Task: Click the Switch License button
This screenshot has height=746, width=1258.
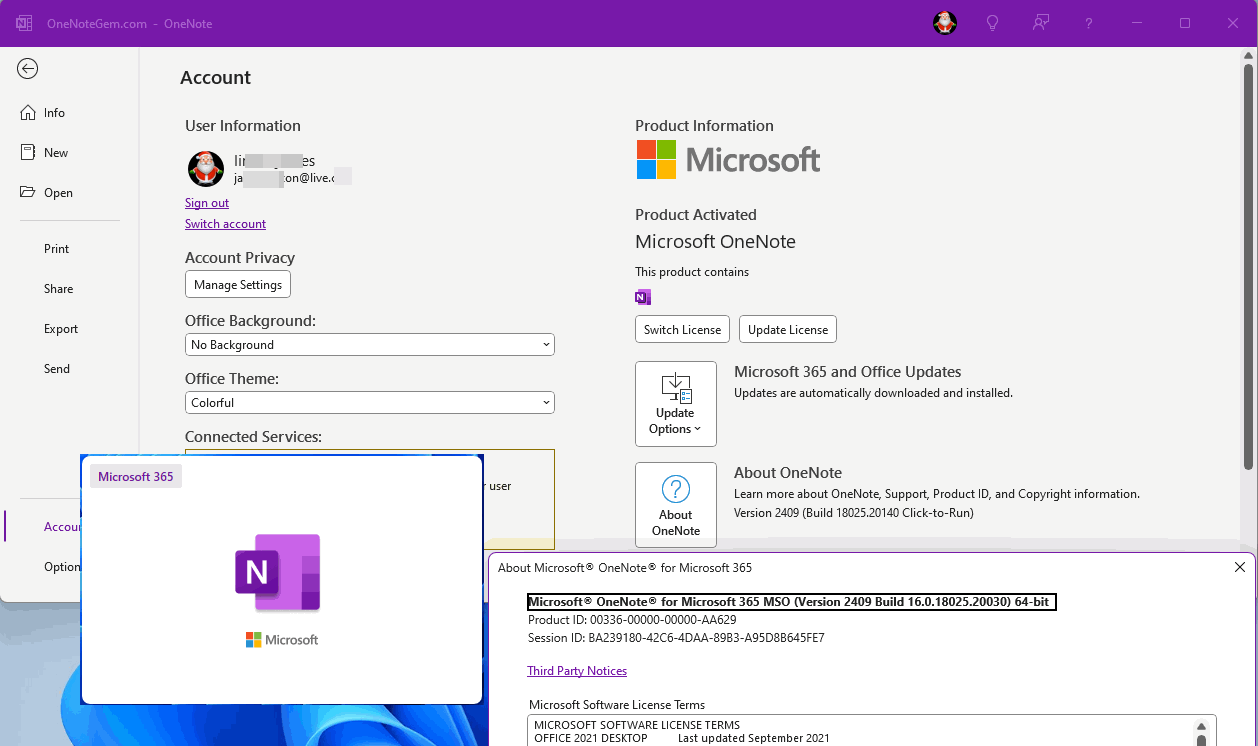Action: (682, 330)
